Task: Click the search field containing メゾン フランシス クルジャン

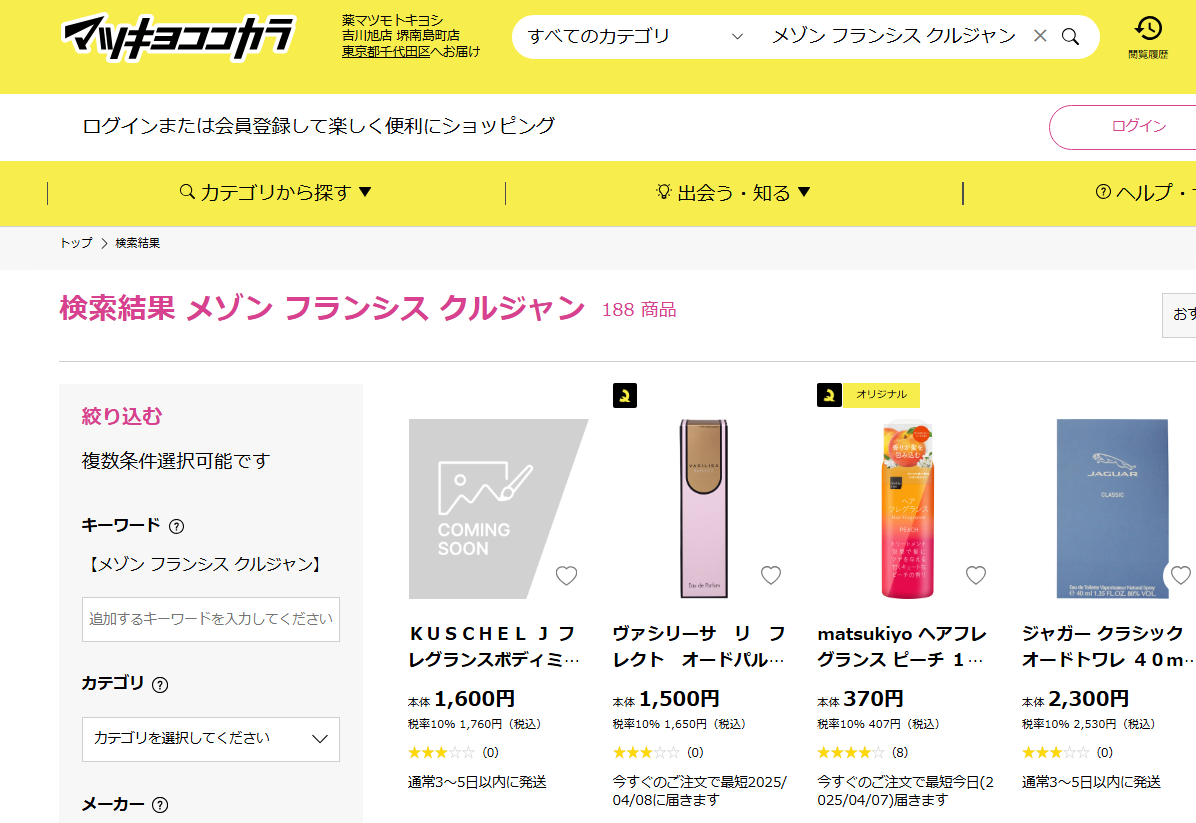Action: coord(893,36)
